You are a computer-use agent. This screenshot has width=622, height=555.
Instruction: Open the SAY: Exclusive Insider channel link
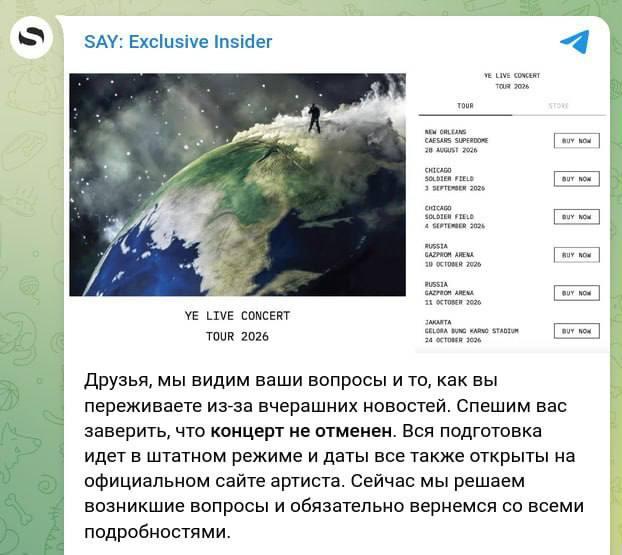(x=178, y=42)
